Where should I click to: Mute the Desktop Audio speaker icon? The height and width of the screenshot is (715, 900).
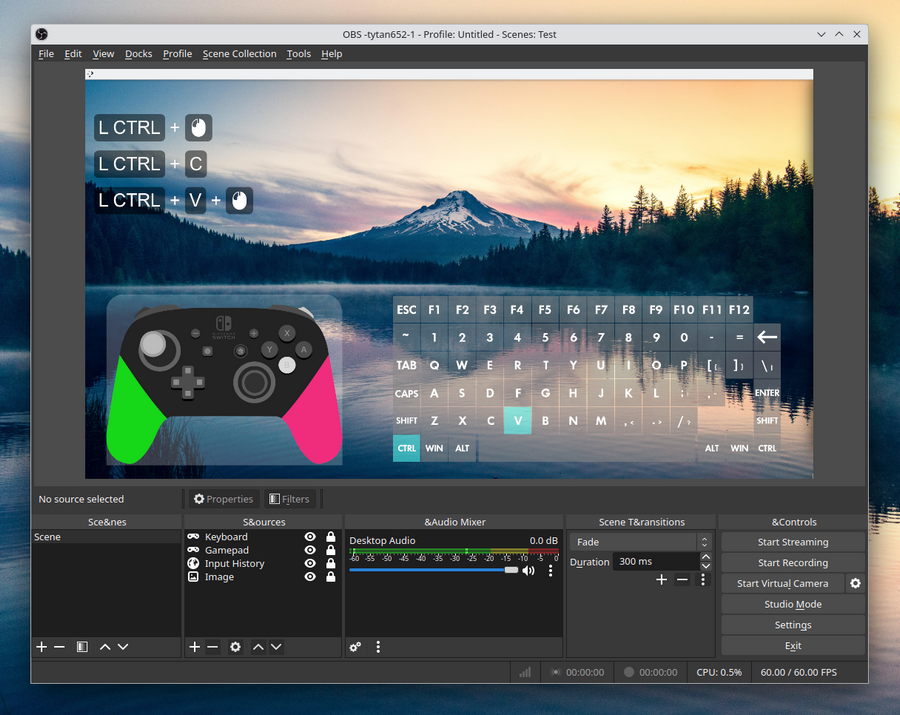pyautogui.click(x=528, y=570)
